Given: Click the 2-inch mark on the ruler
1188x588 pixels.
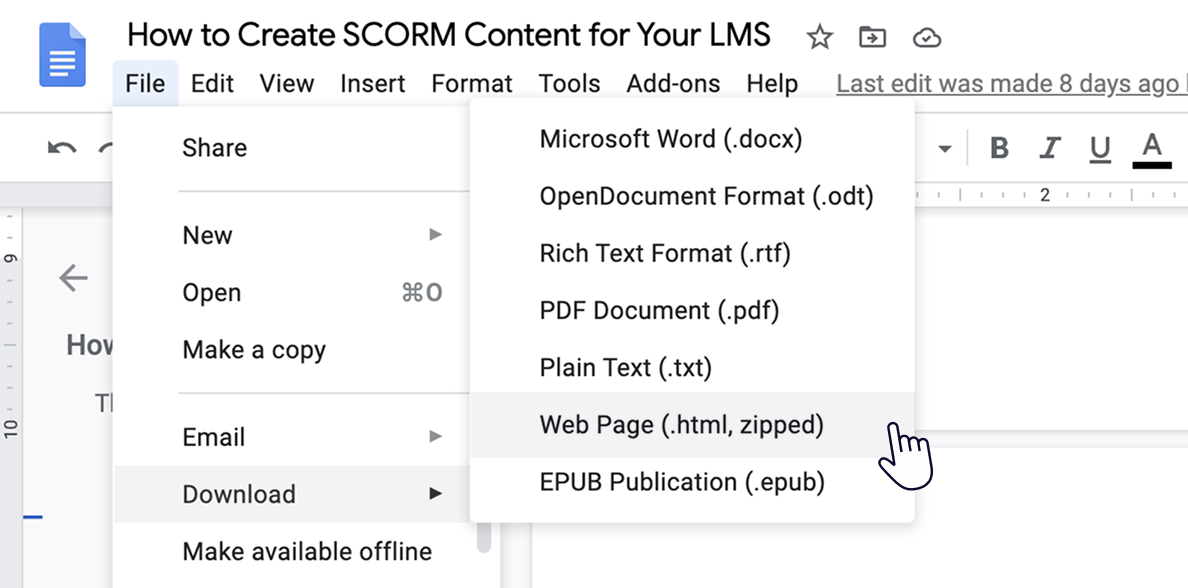Looking at the screenshot, I should (x=1046, y=196).
